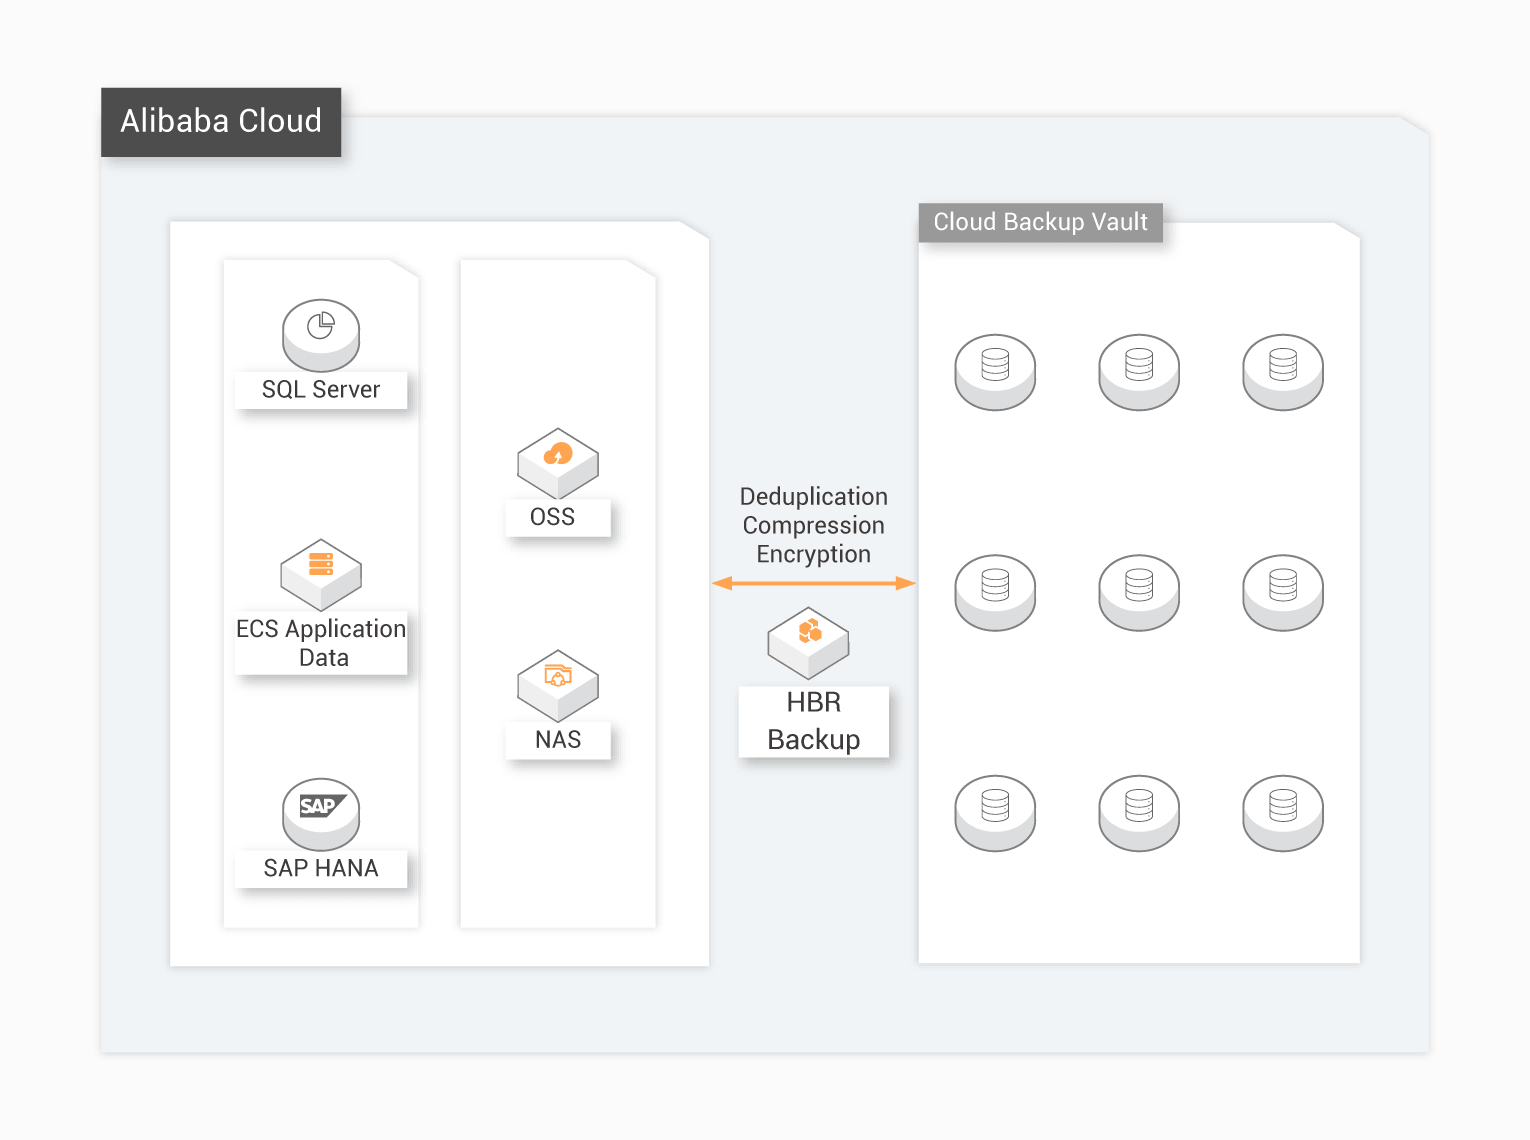Select the HBR Backup hexagon icon
Image resolution: width=1530 pixels, height=1140 pixels.
coord(808,643)
